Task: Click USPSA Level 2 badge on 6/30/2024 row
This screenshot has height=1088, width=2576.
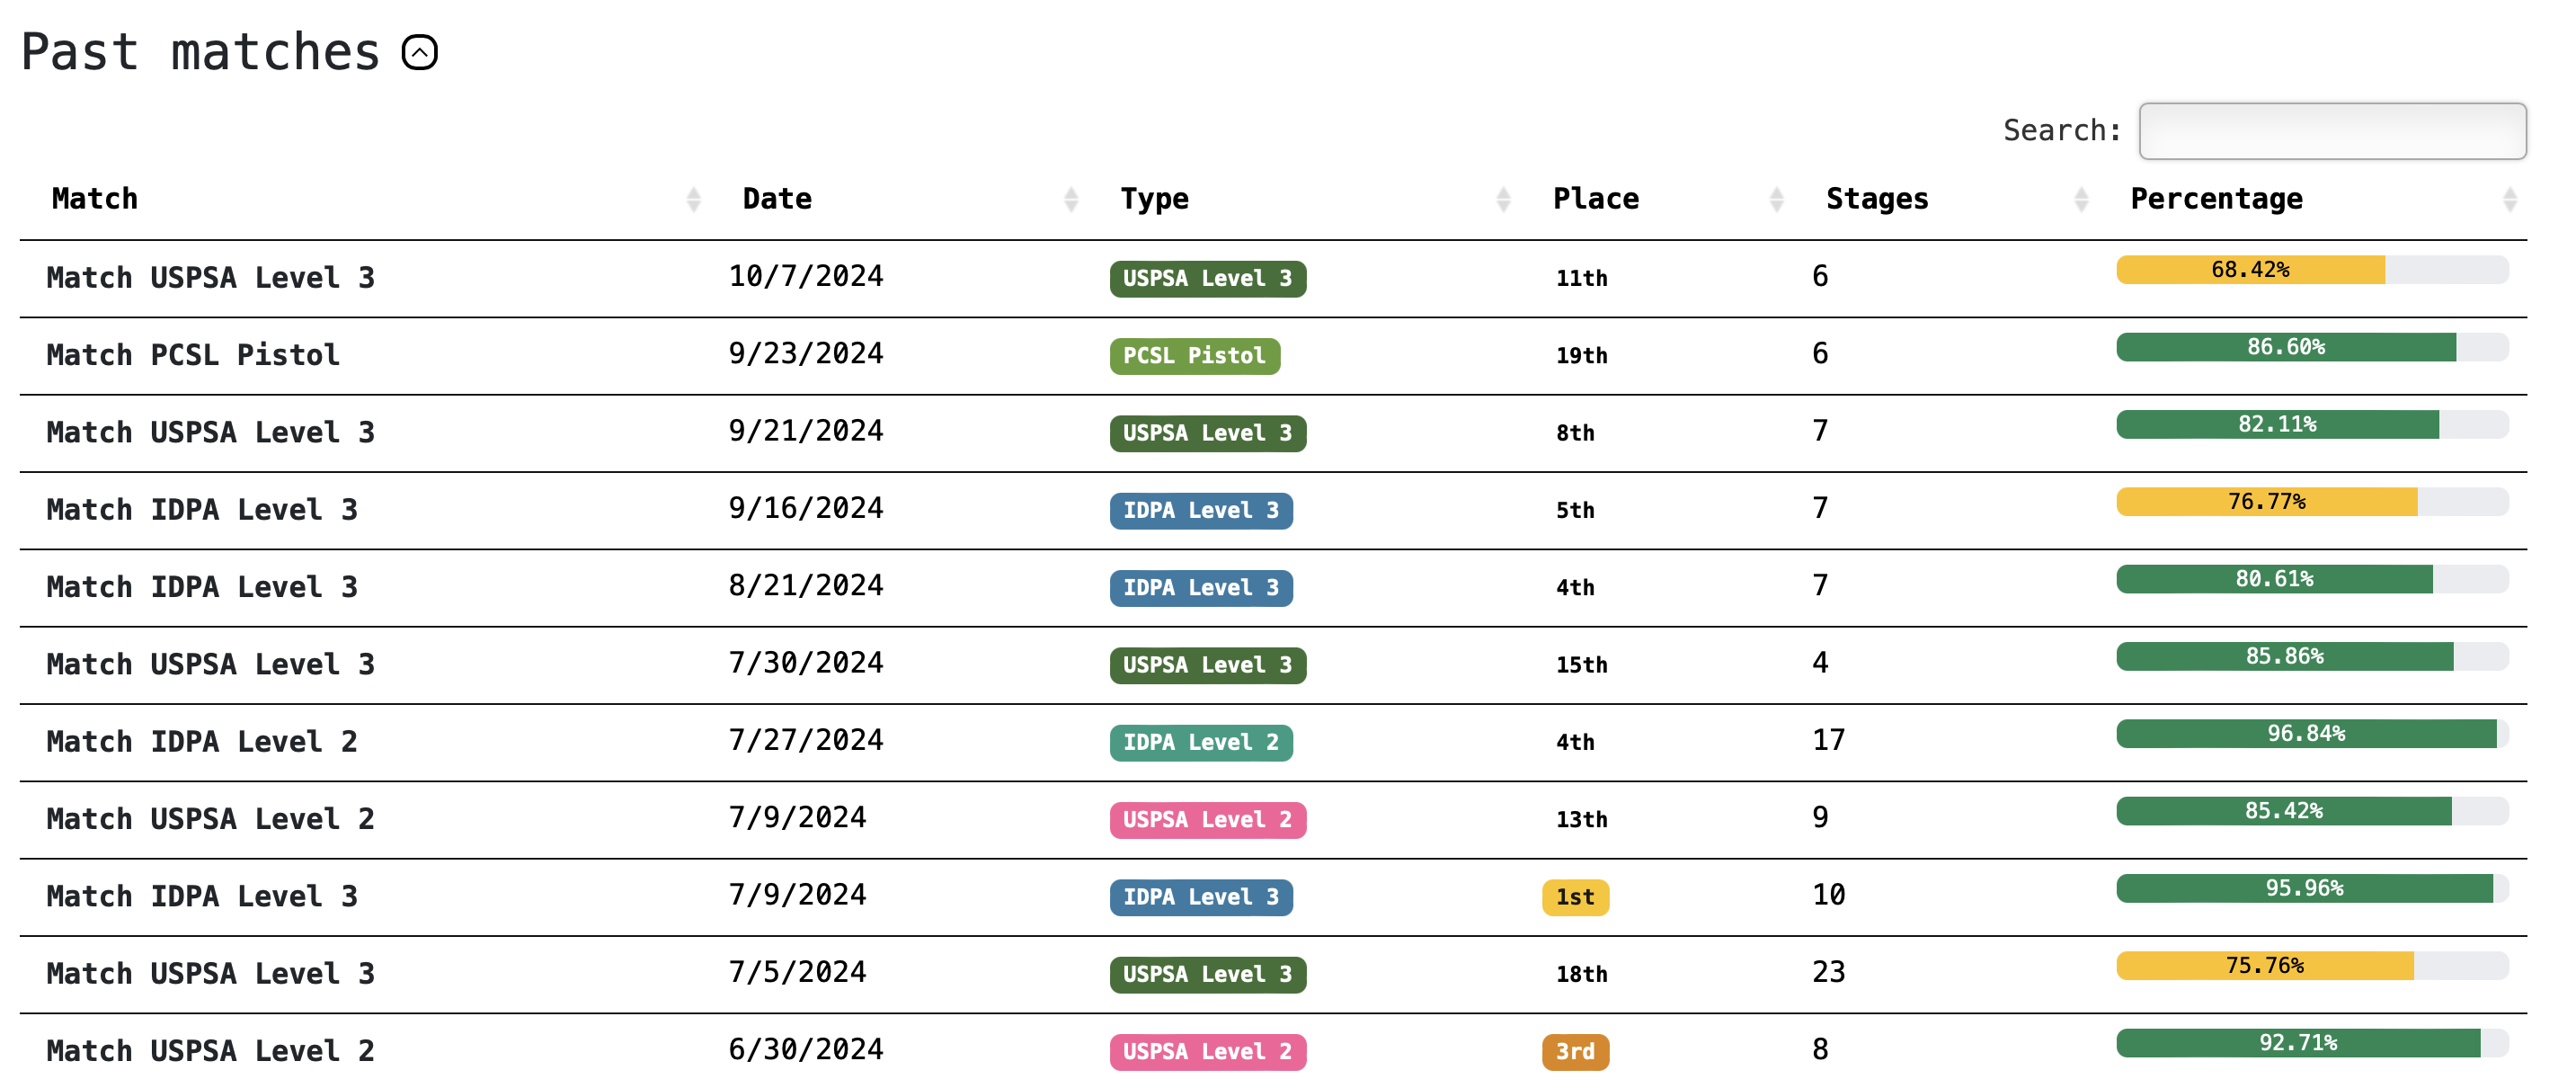Action: [1207, 1052]
